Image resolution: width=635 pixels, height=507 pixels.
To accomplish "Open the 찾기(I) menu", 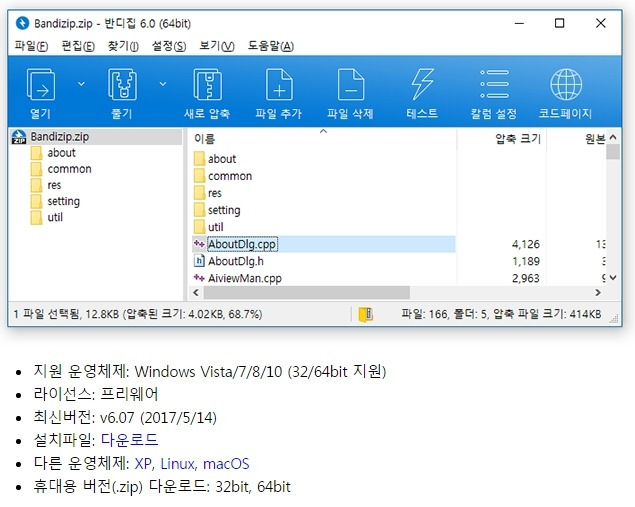I will (x=123, y=46).
